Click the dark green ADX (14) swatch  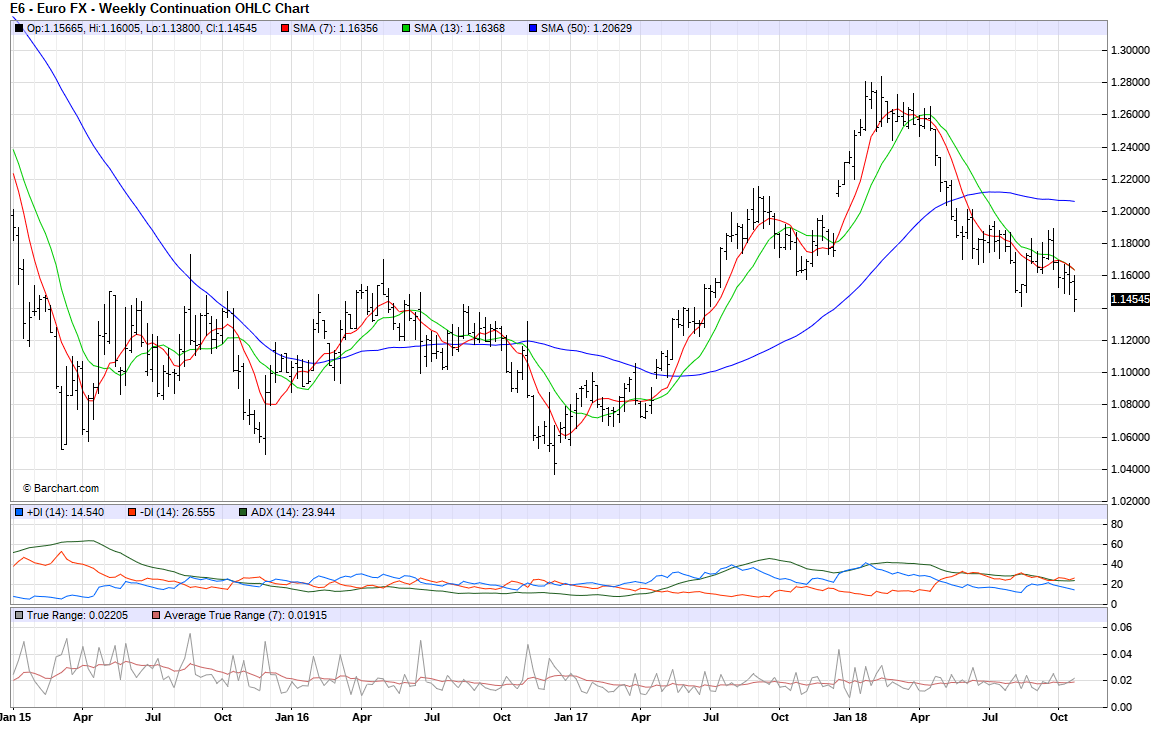[x=243, y=512]
